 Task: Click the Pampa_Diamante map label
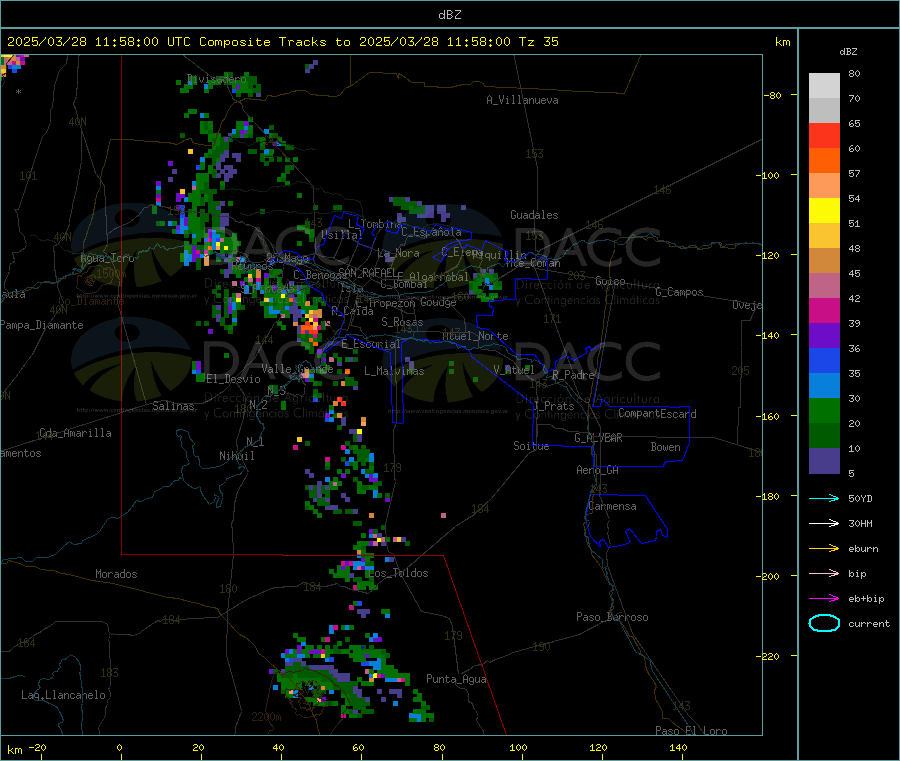pyautogui.click(x=41, y=325)
